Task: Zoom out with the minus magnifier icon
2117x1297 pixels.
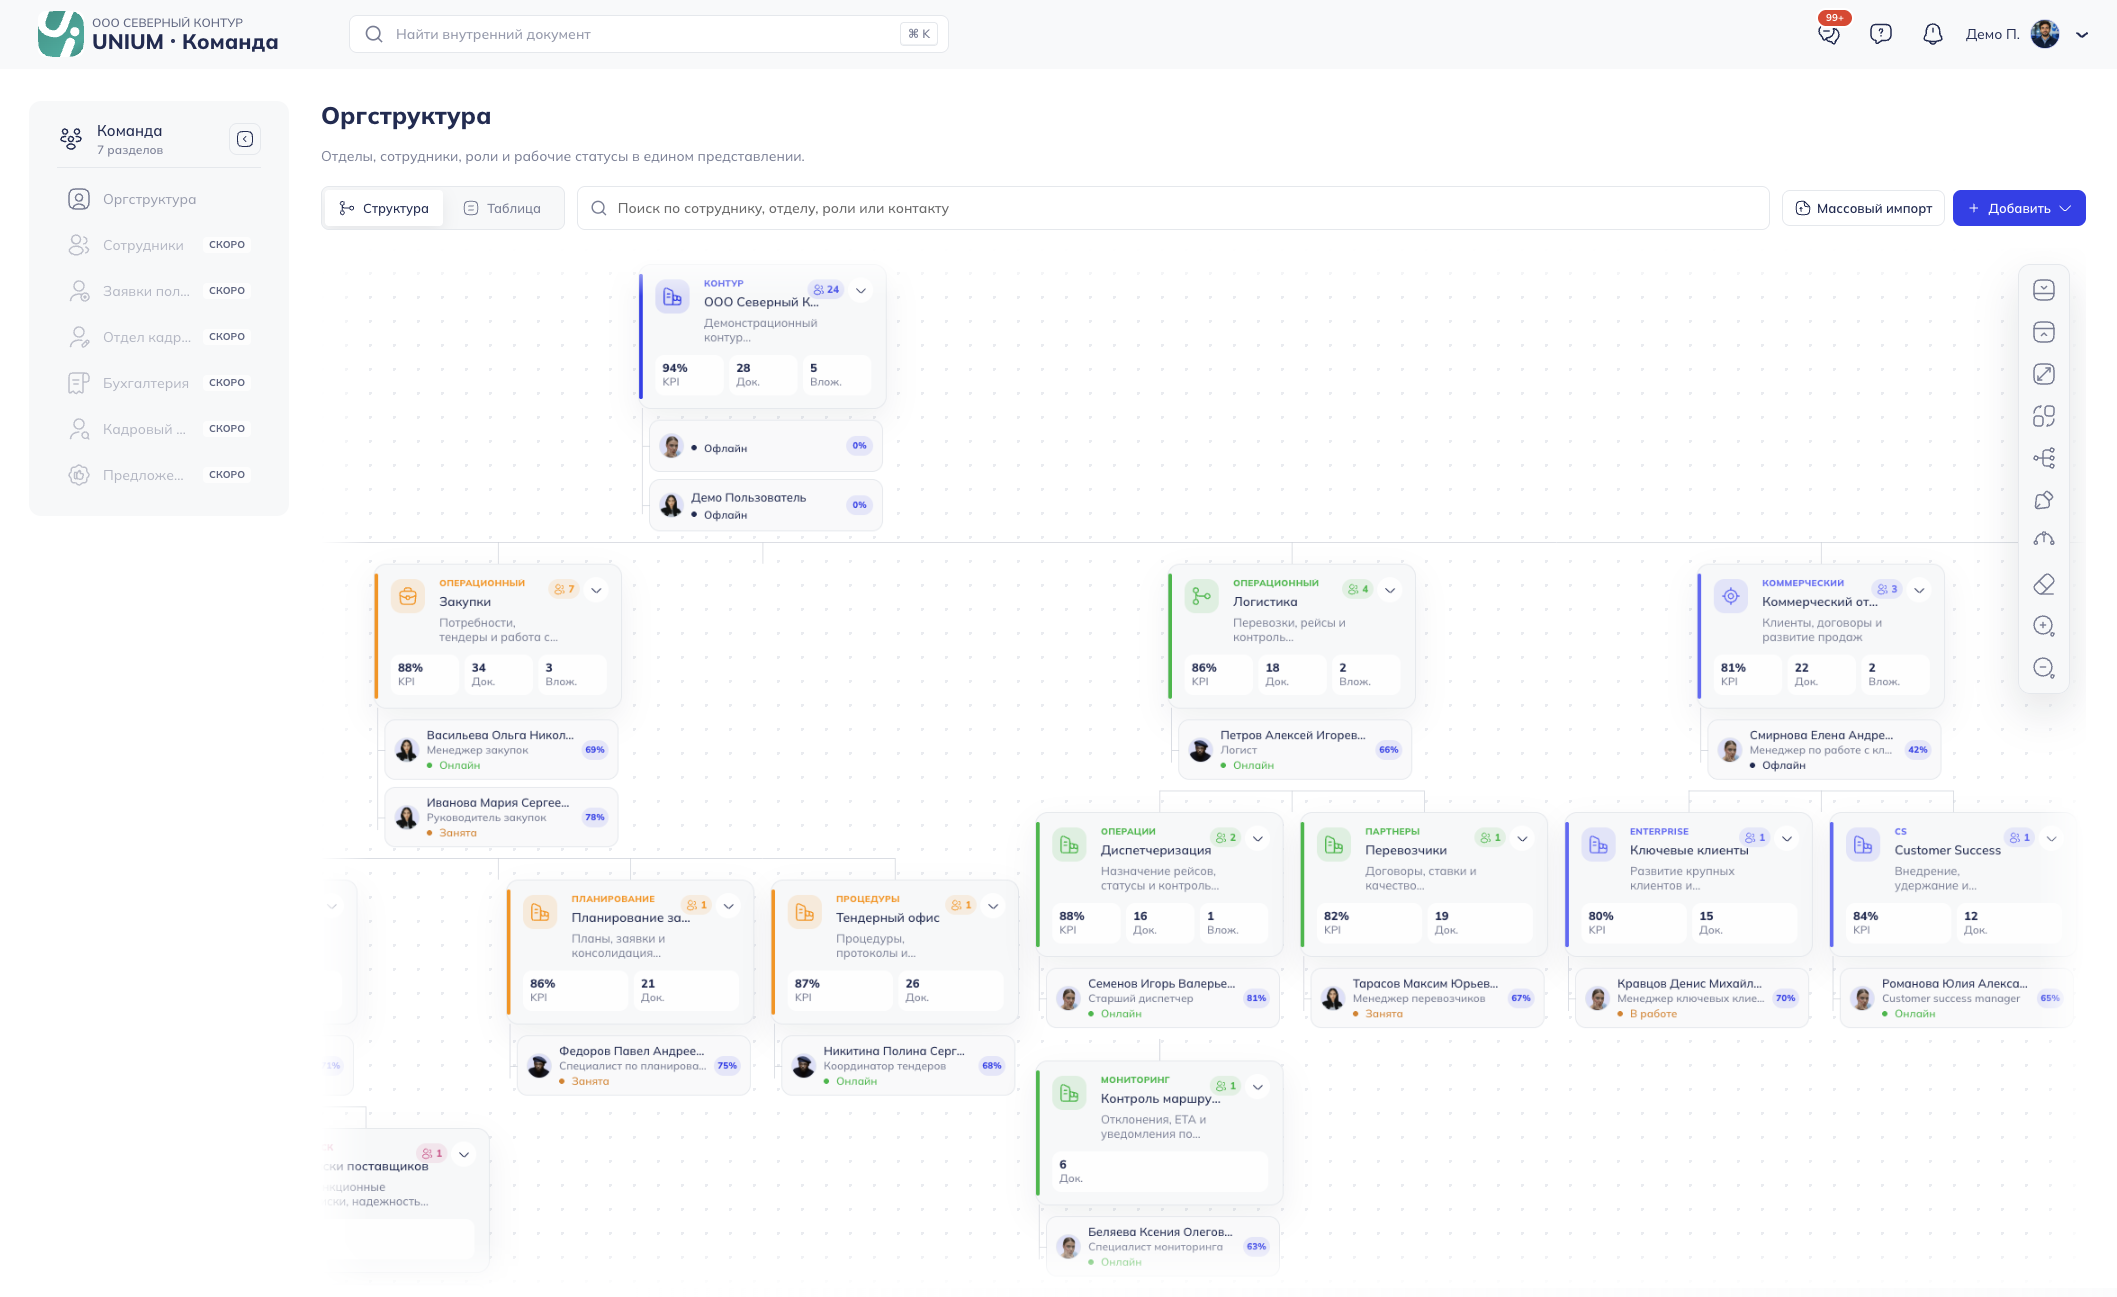Action: coord(2044,668)
